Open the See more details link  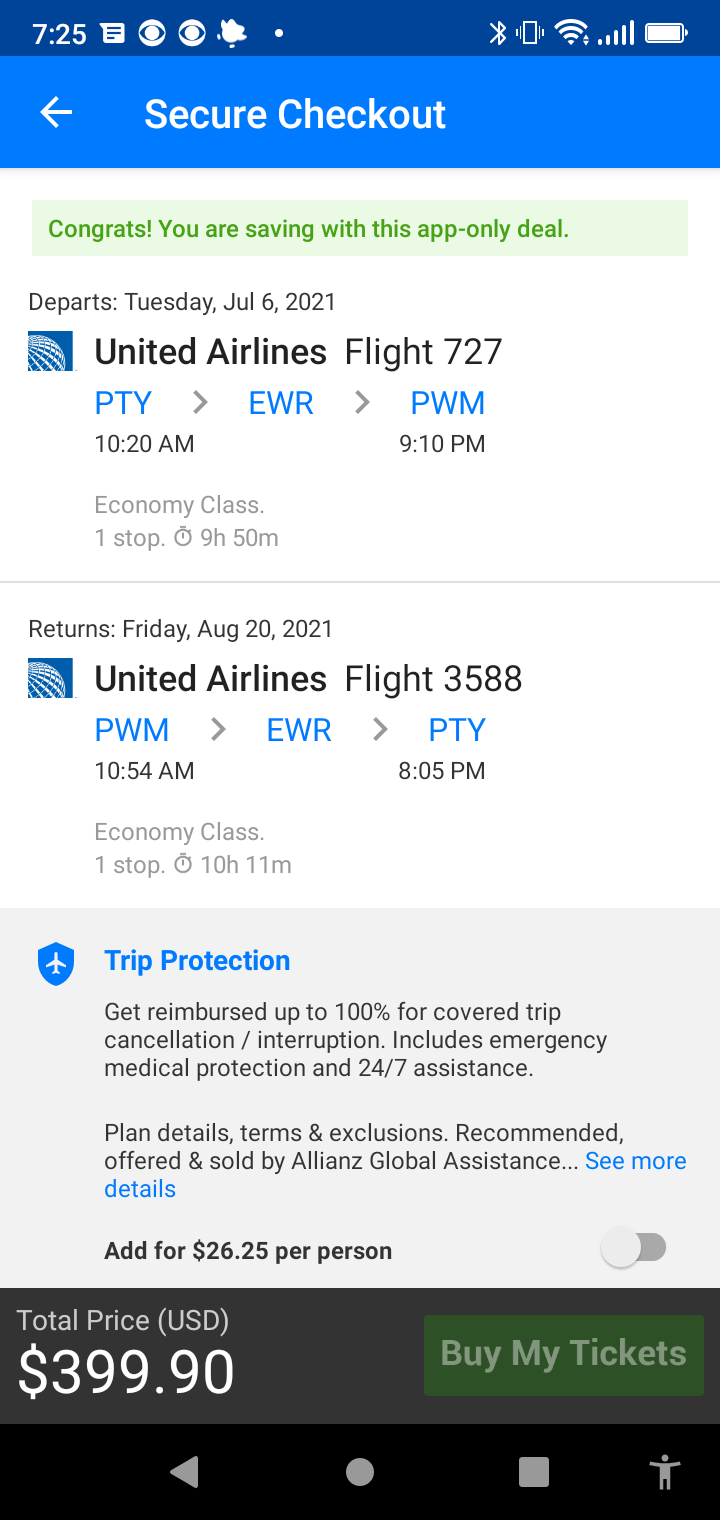coord(635,1161)
